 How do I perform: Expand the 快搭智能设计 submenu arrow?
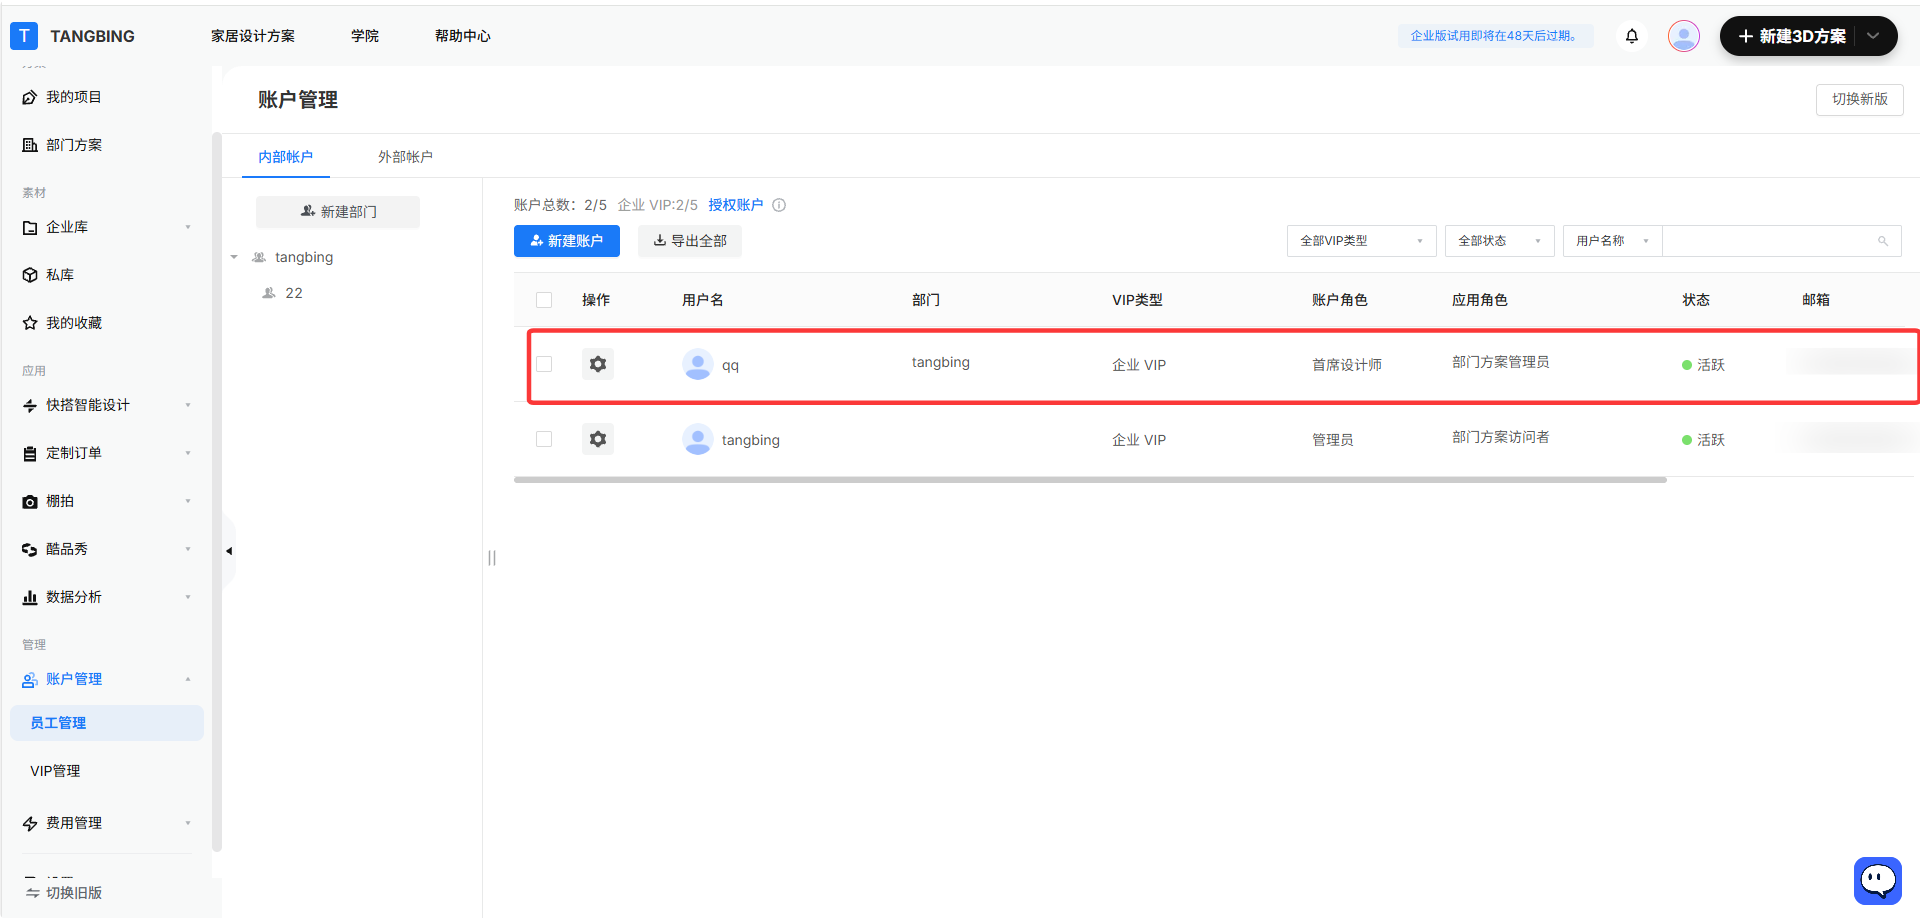pyautogui.click(x=188, y=405)
